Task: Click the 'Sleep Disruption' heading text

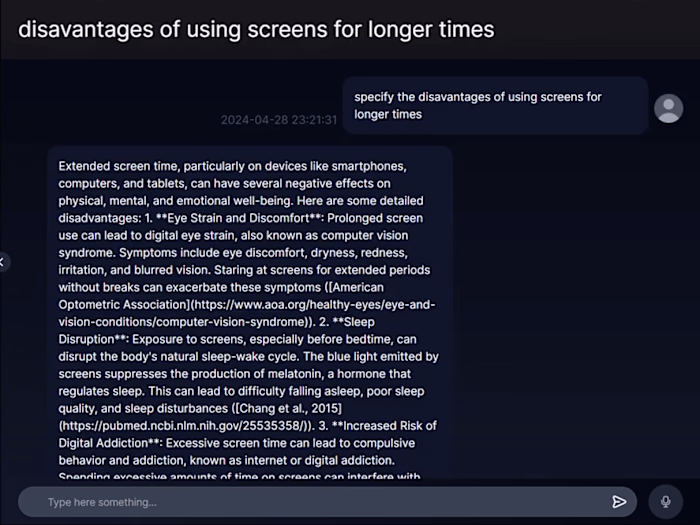Action: click(217, 330)
